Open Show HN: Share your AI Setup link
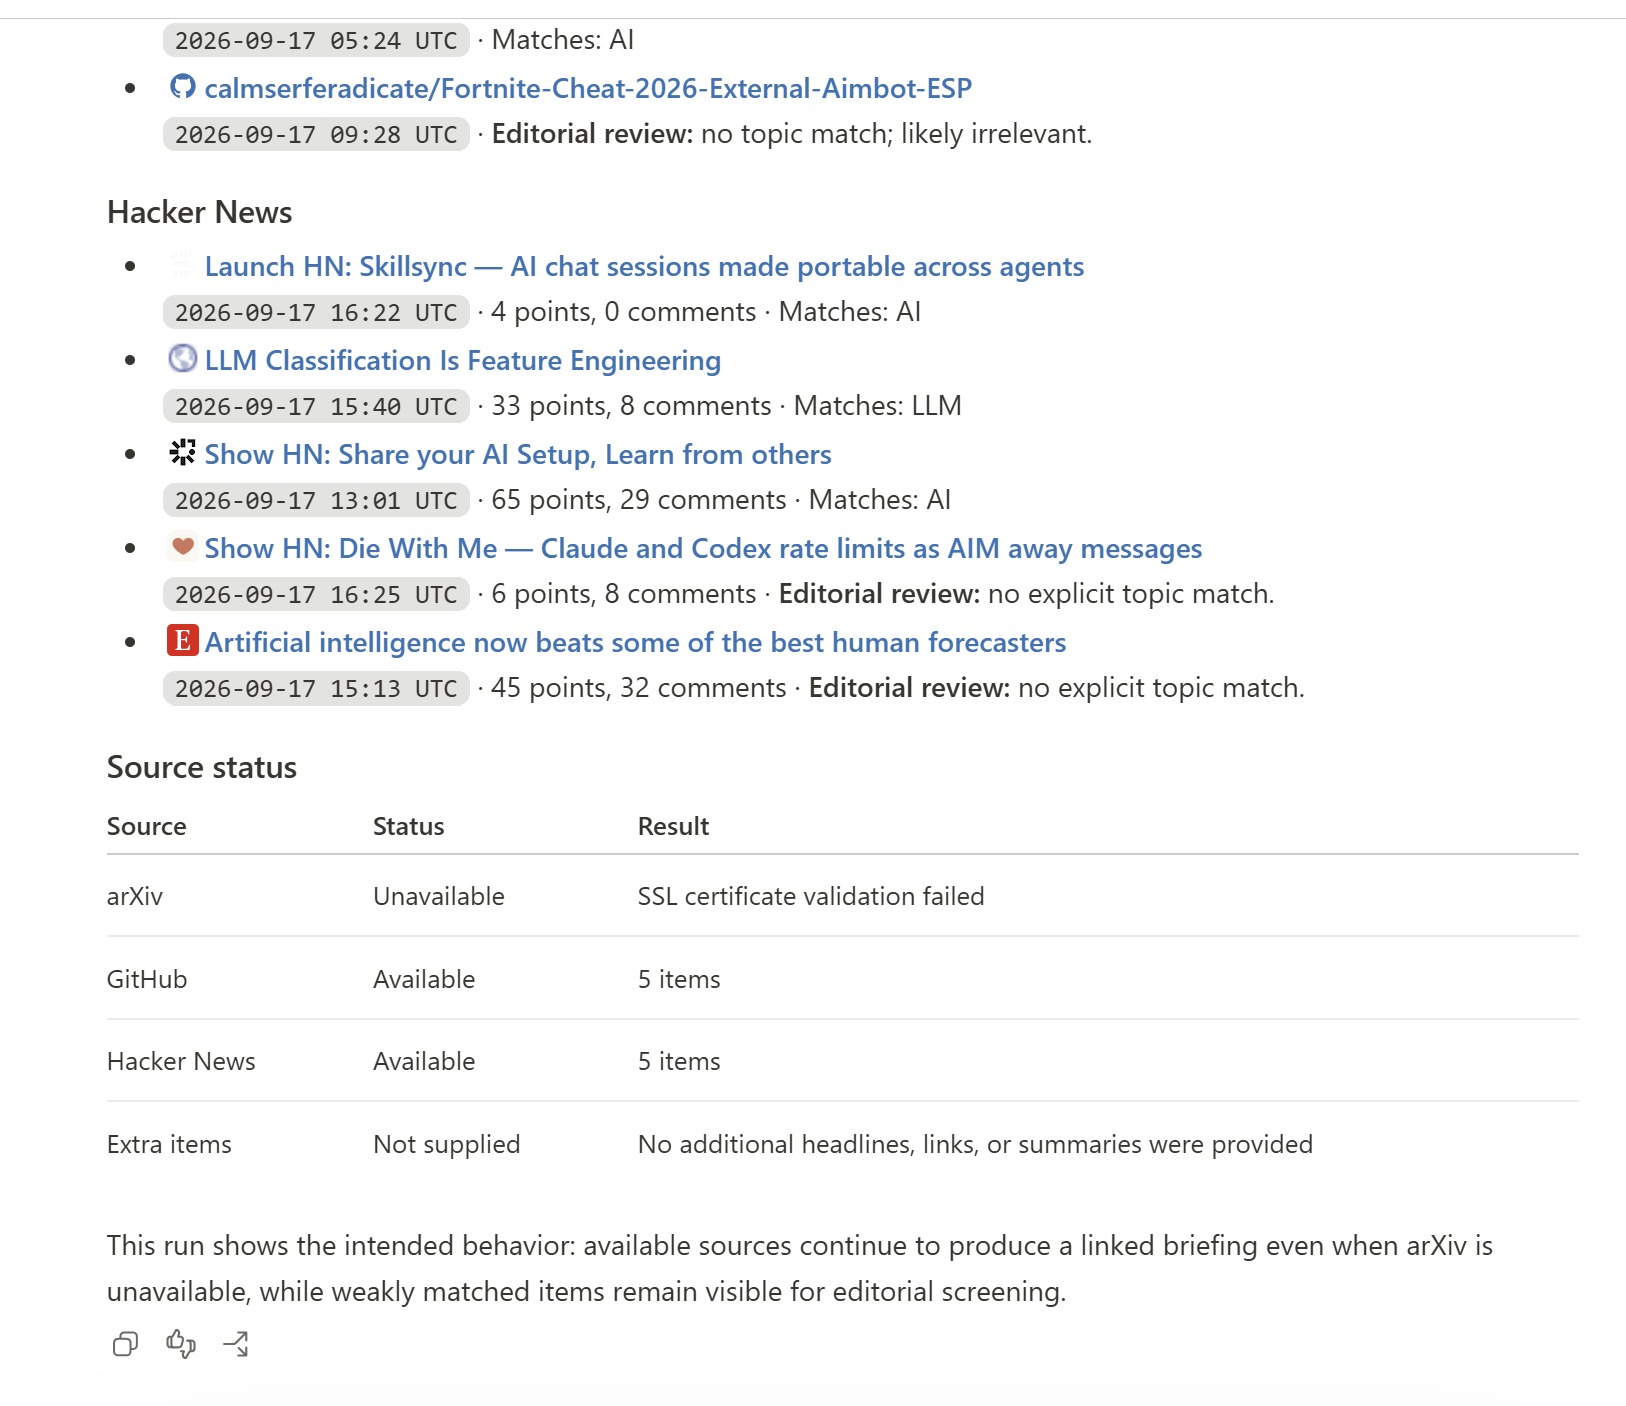 point(518,455)
